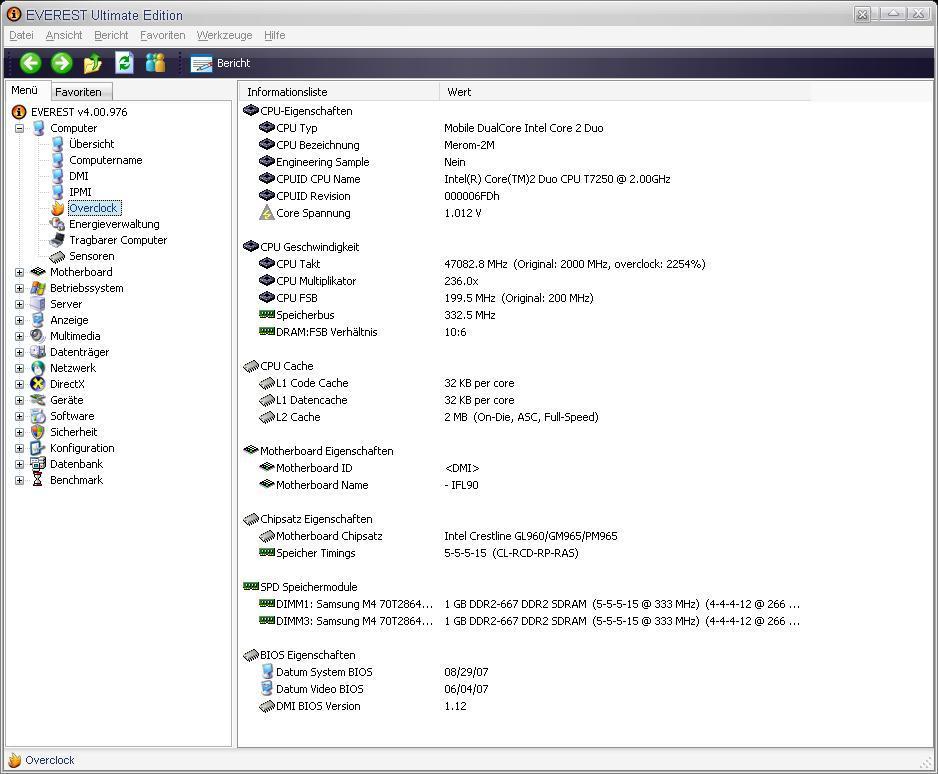Select IPMI in the tree
The image size is (938, 774).
80,192
